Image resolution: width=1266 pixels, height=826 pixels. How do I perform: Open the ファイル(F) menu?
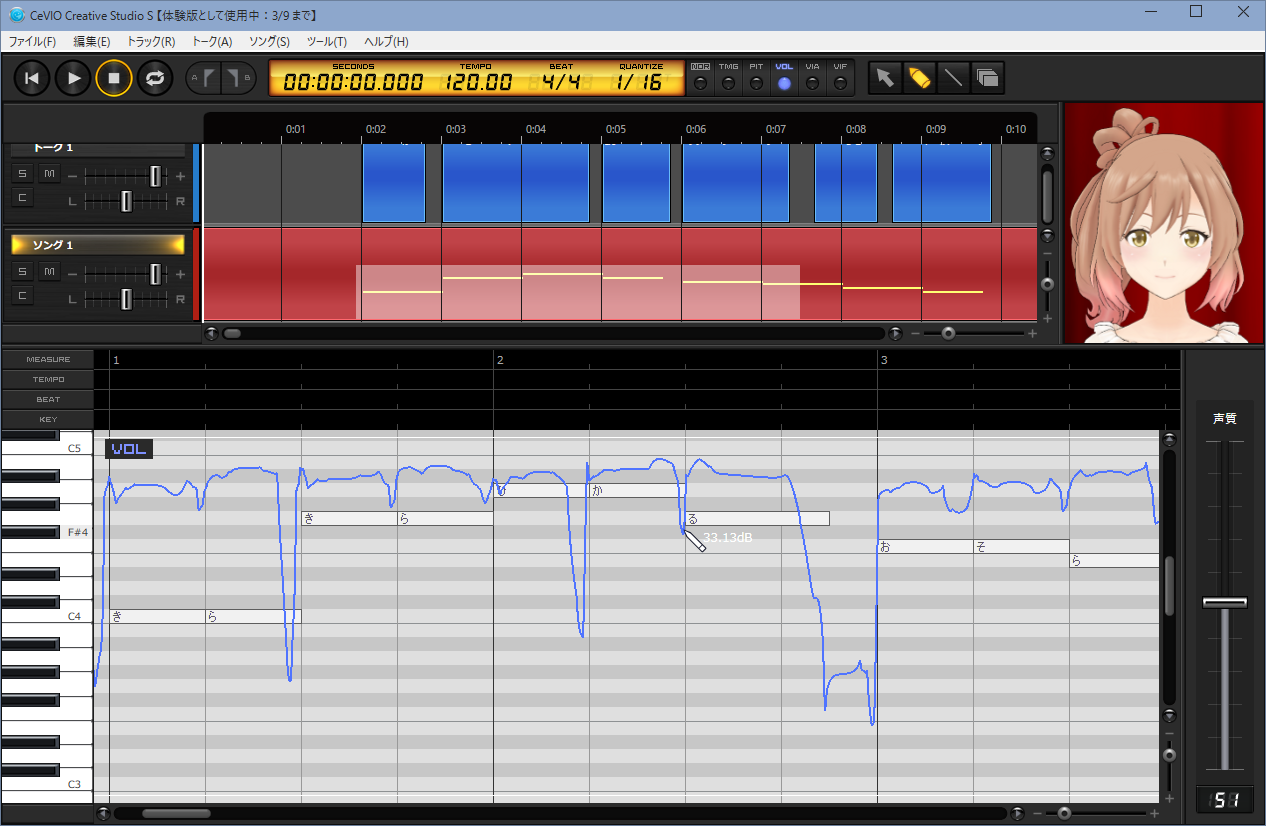point(32,41)
